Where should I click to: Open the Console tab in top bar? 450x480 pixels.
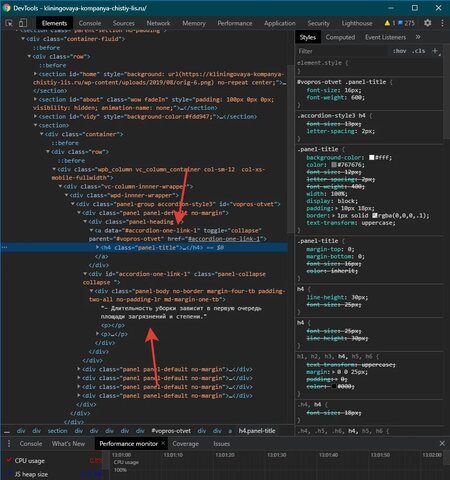pos(90,23)
